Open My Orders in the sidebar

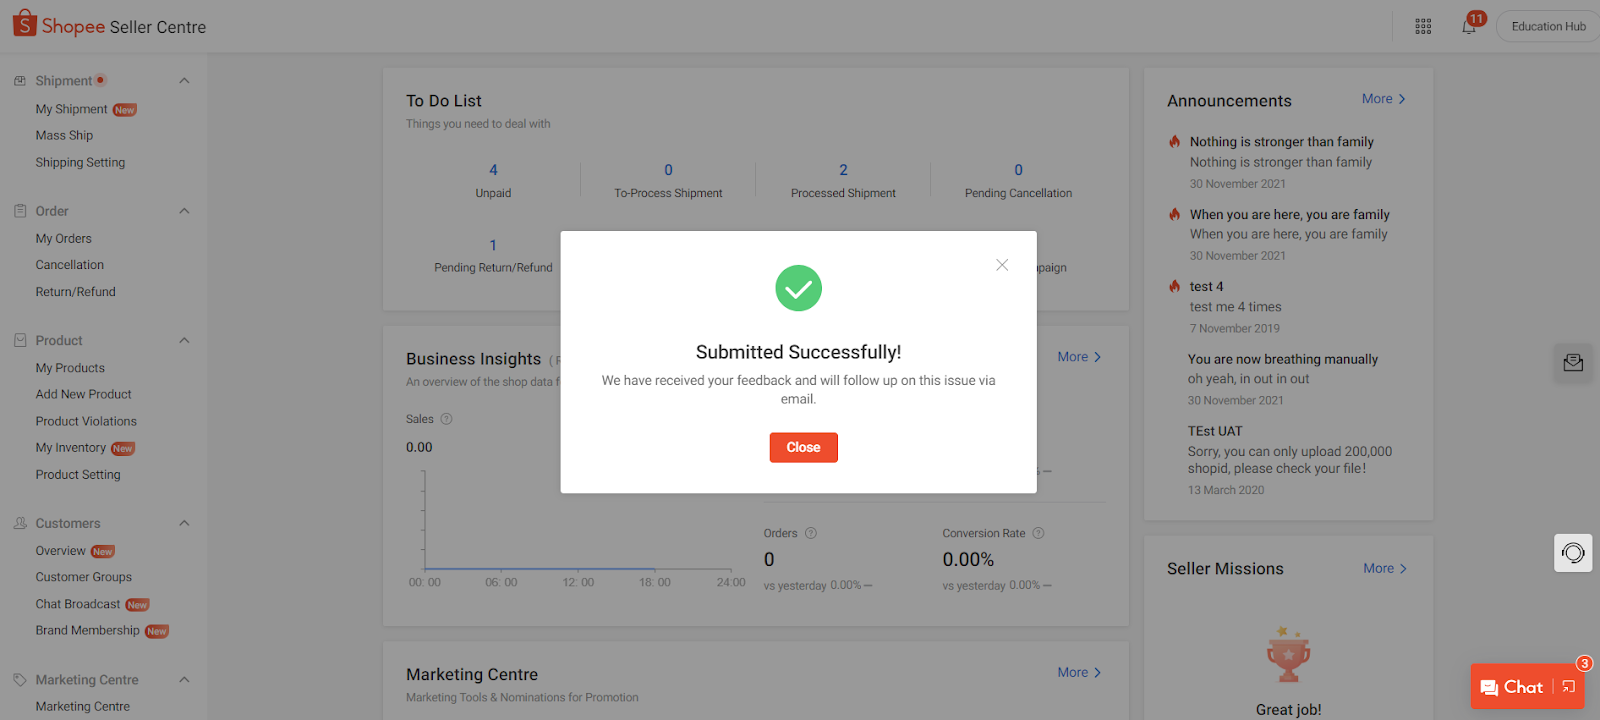coord(63,238)
